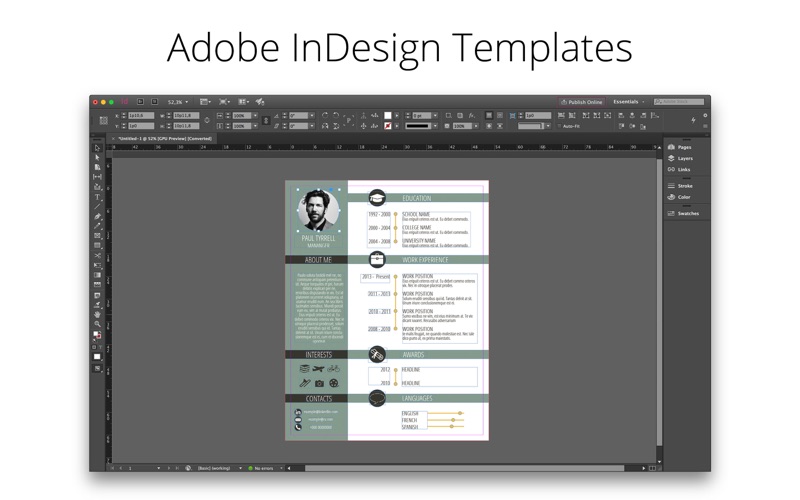Open the page number dropdown in the status bar
Viewport: 800px width, 500px height.
click(159, 468)
